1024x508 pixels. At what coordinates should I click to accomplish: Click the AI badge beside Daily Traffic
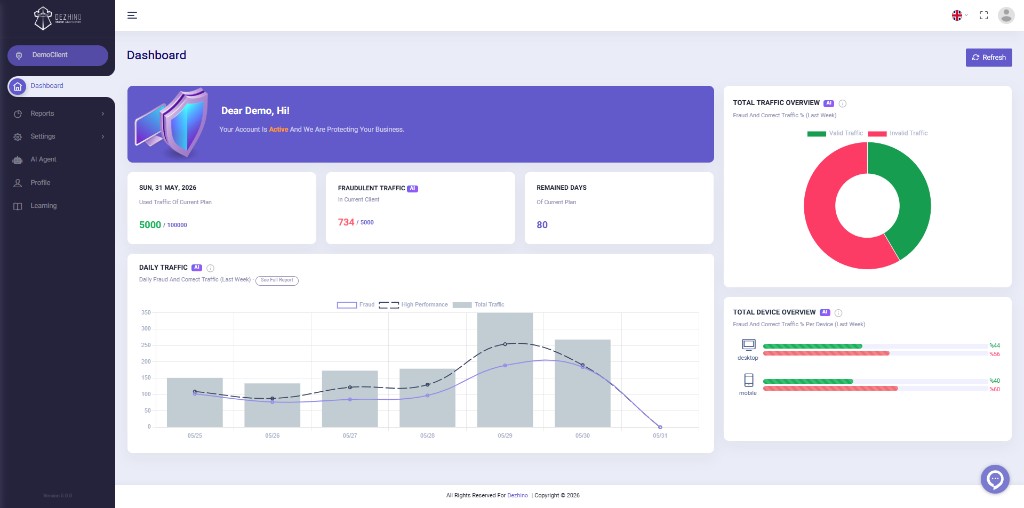click(197, 268)
